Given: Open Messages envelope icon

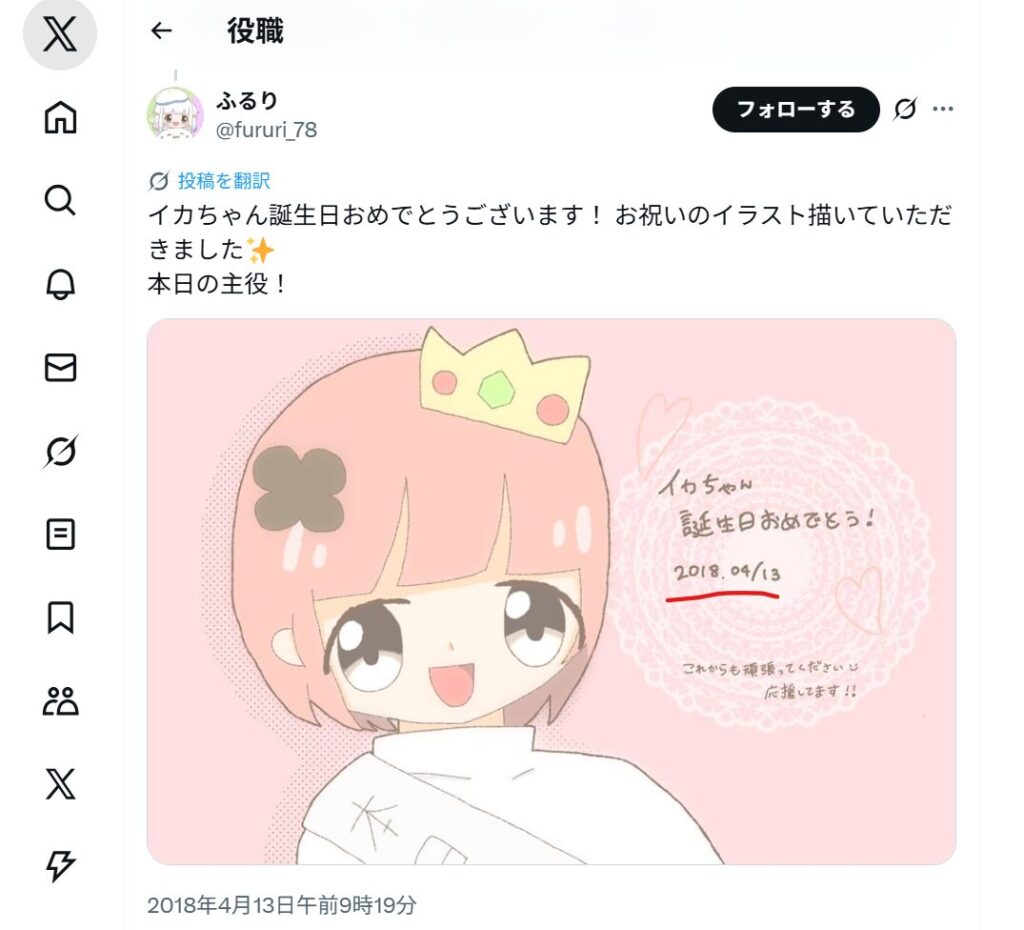Looking at the screenshot, I should (60, 367).
